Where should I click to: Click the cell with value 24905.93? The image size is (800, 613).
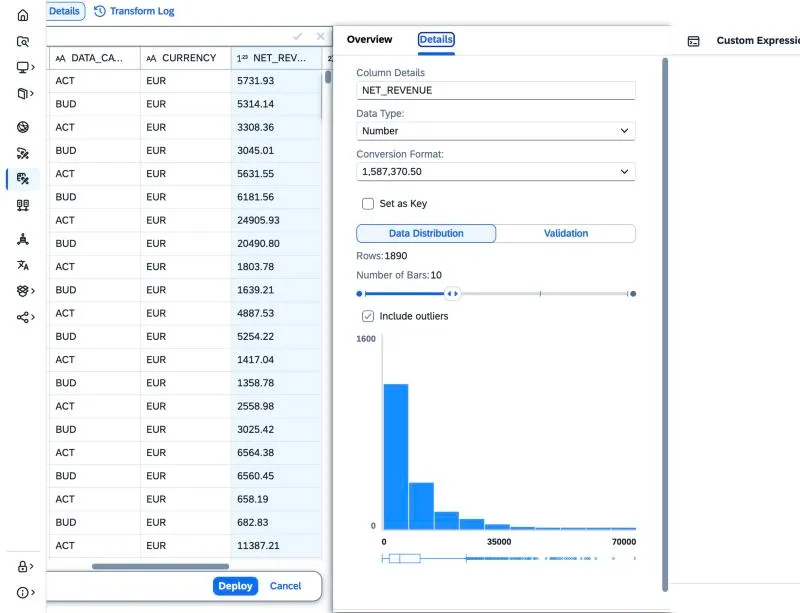[x=276, y=220]
